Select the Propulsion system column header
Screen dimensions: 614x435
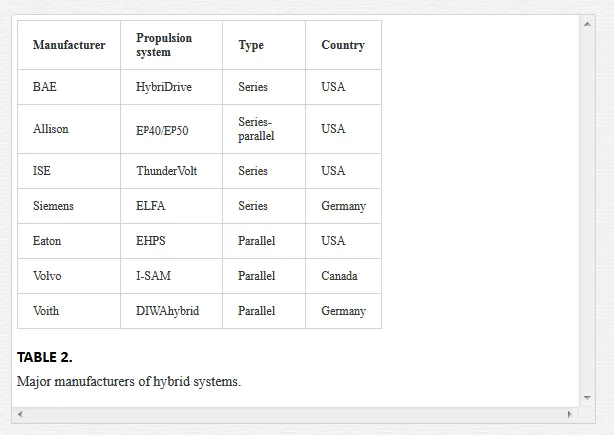pos(172,45)
